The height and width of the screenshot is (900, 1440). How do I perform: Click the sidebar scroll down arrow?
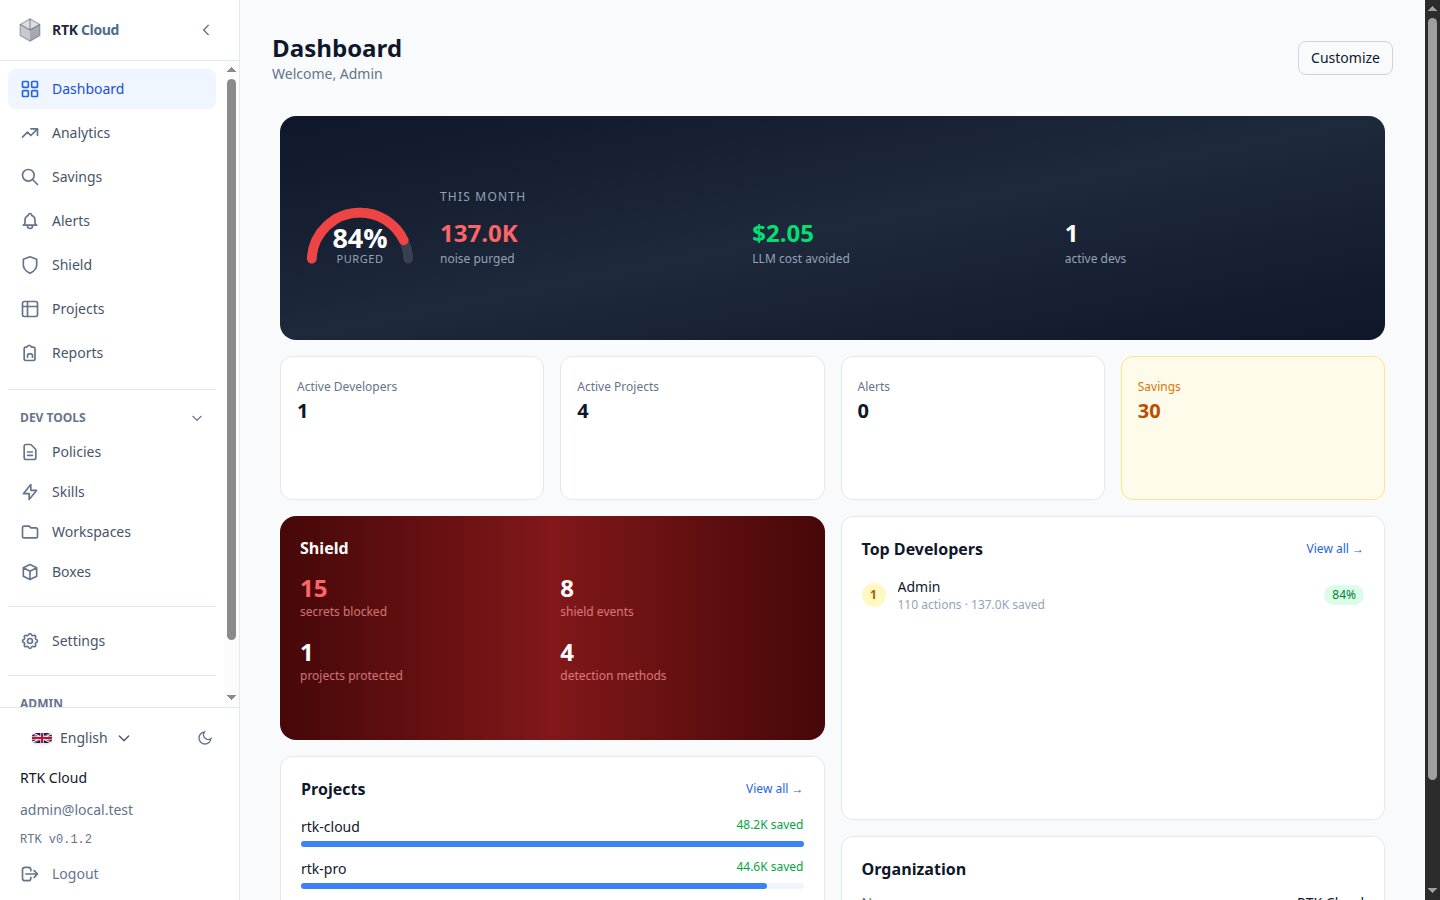231,697
